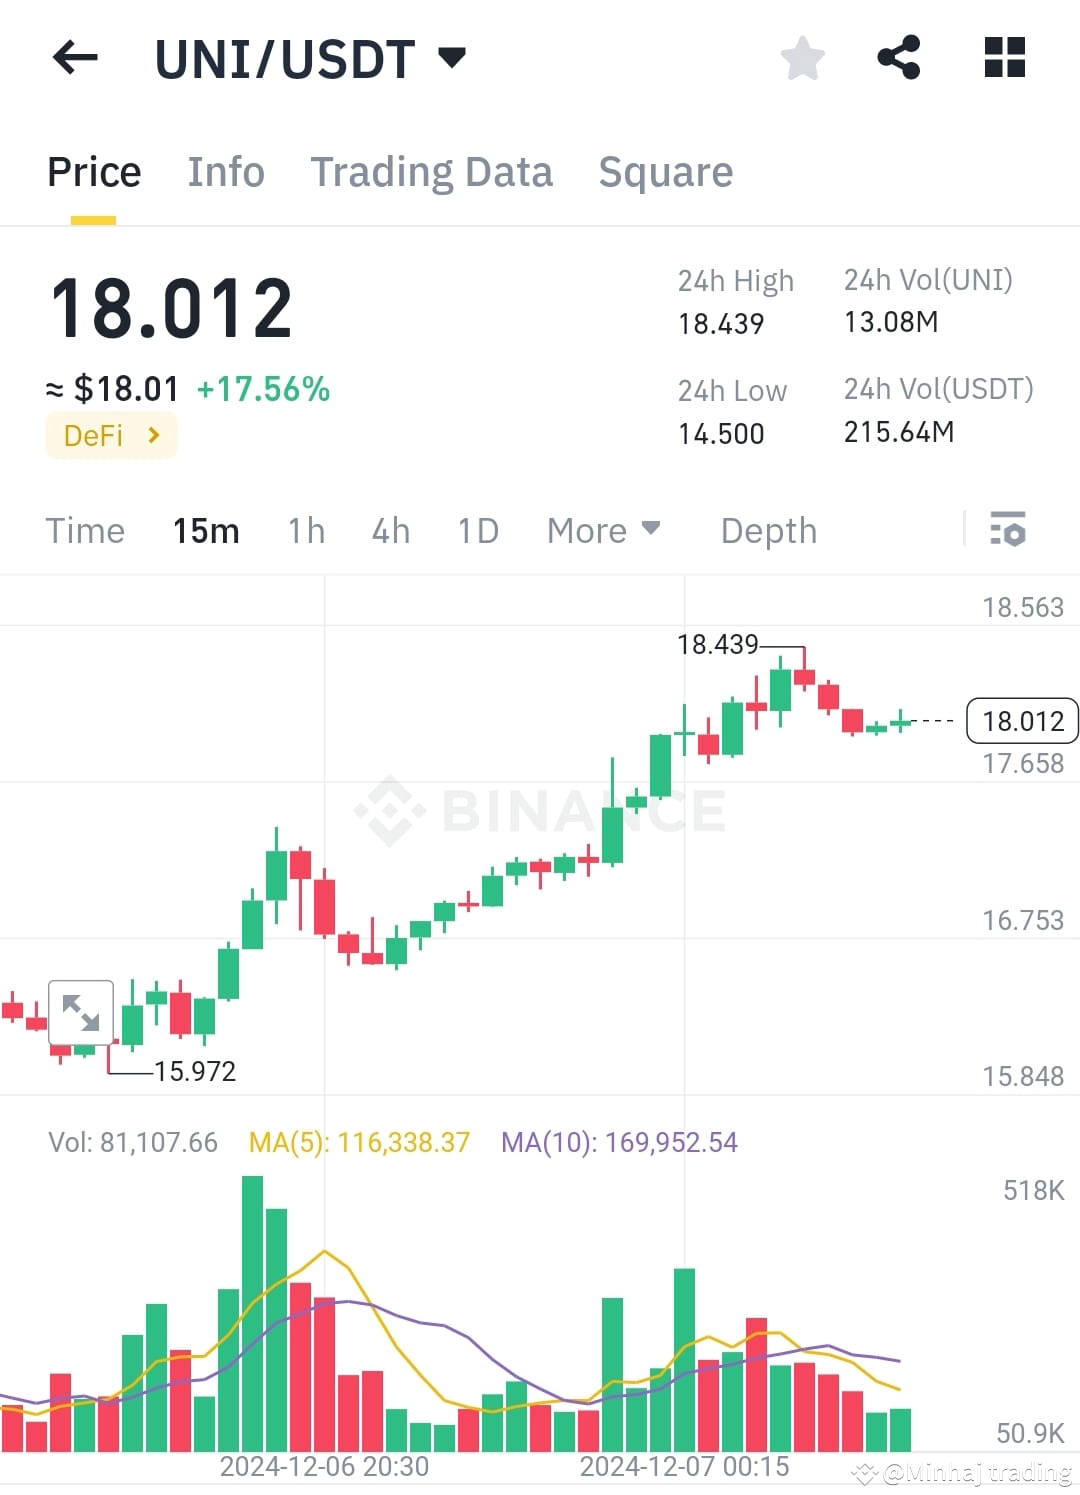Click the current price label 18.012
The height and width of the screenshot is (1495, 1080).
pyautogui.click(x=1021, y=720)
